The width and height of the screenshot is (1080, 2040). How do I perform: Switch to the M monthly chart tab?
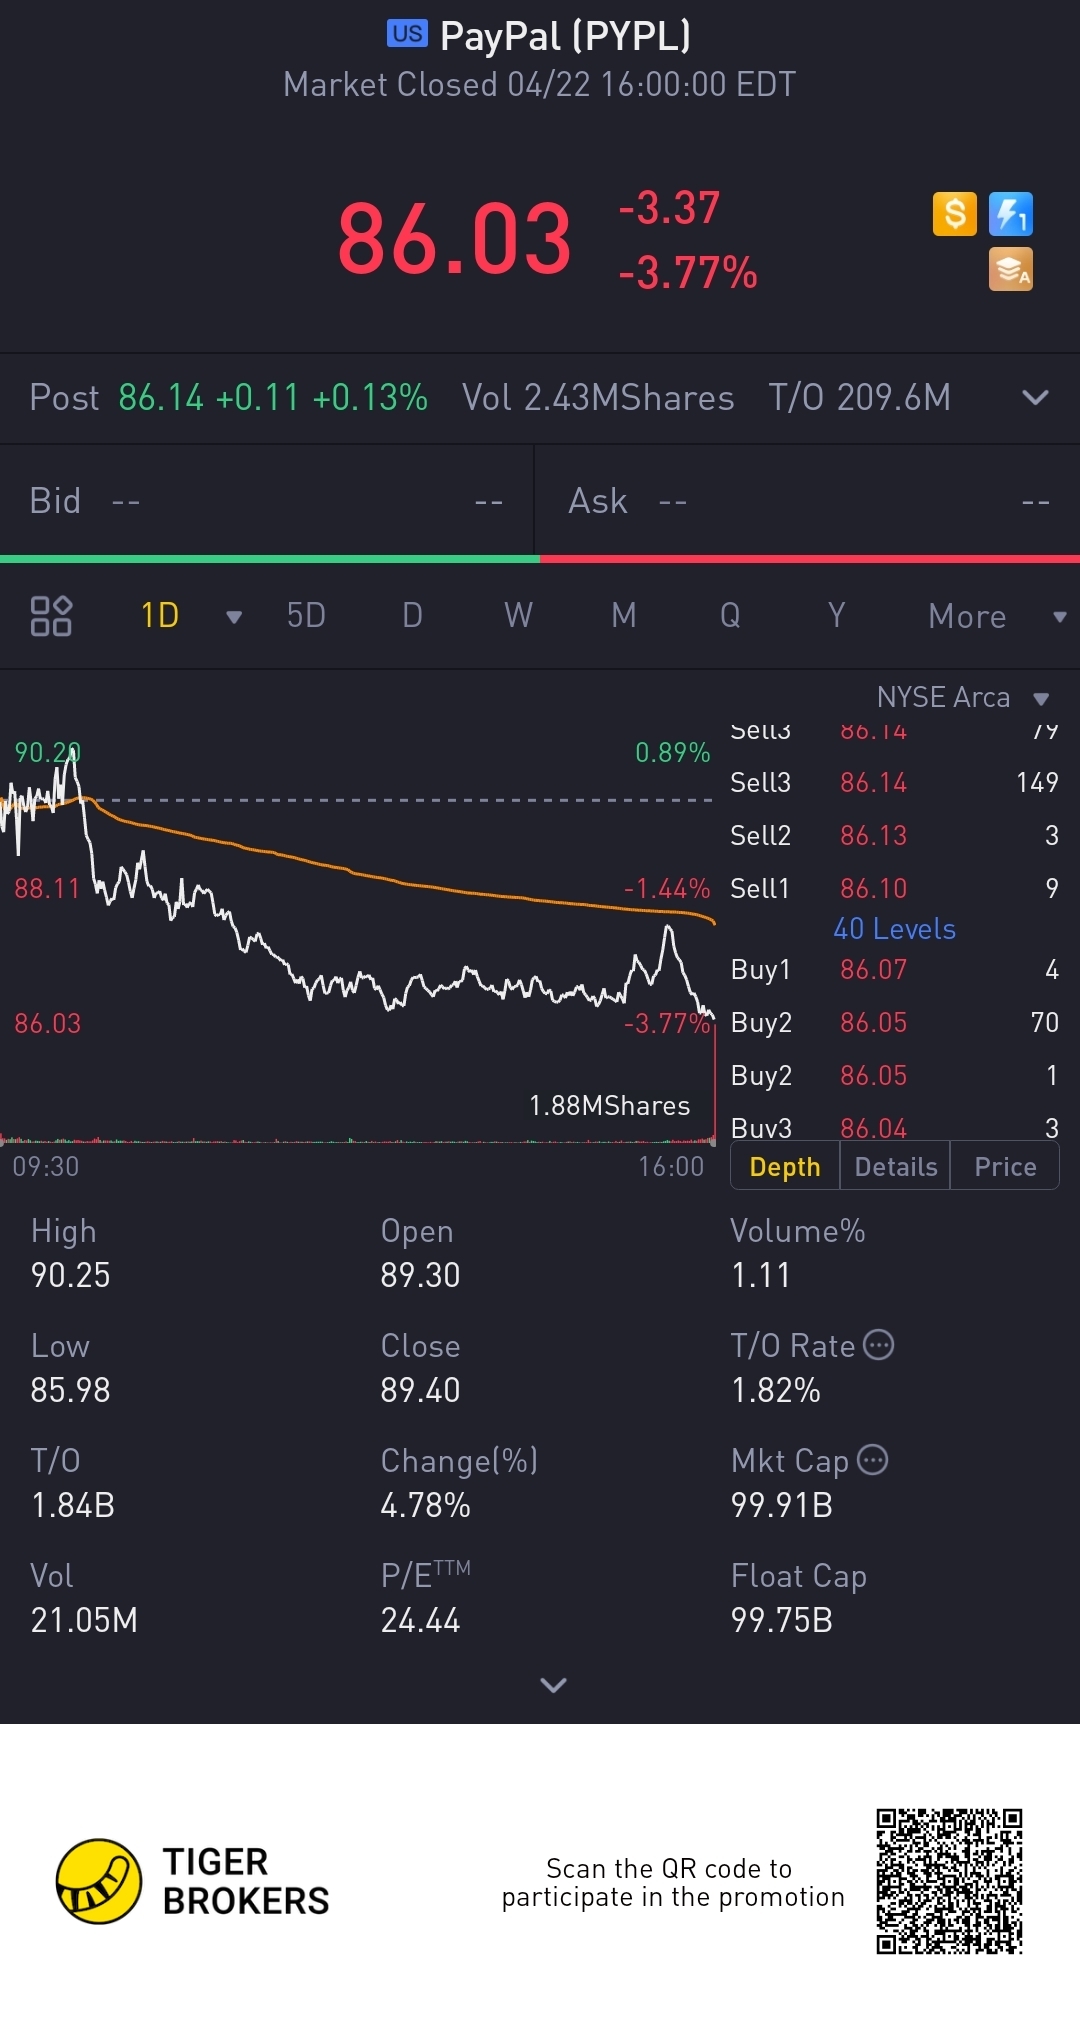coord(624,615)
